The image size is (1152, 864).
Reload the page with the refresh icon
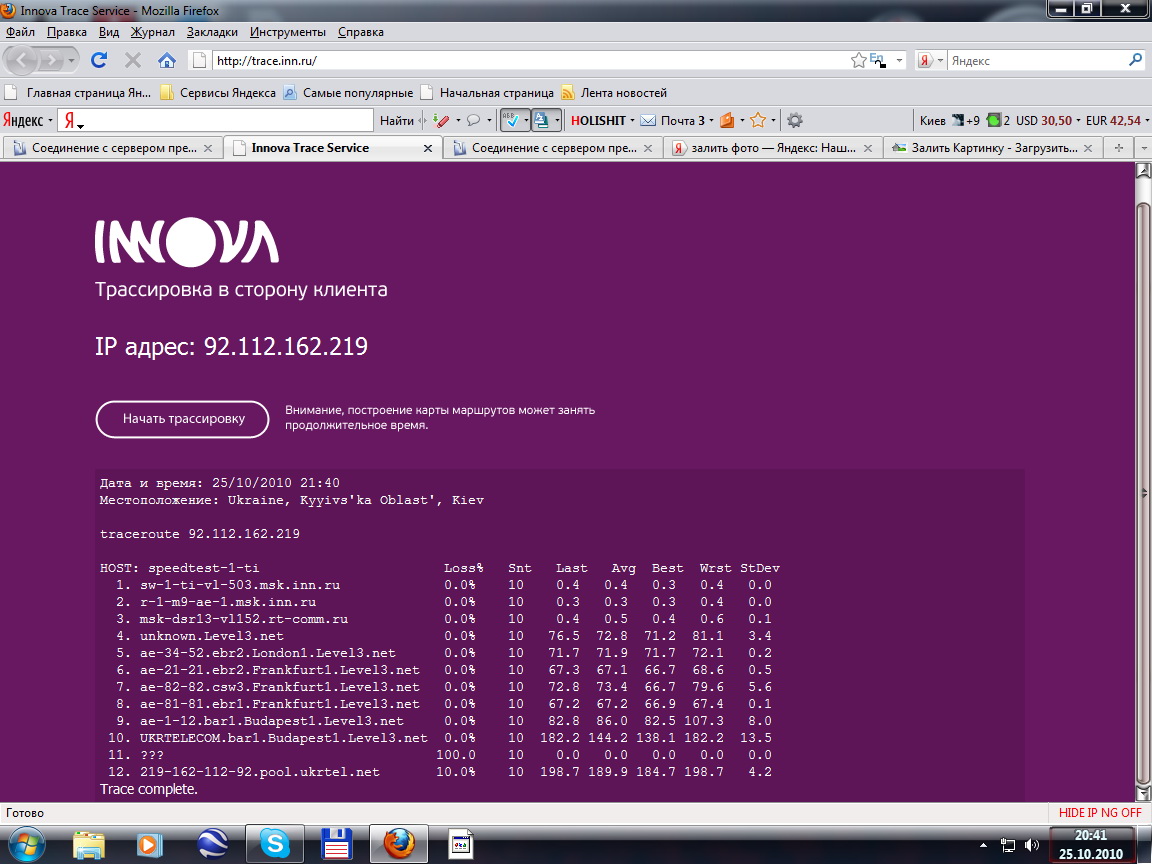pos(99,60)
